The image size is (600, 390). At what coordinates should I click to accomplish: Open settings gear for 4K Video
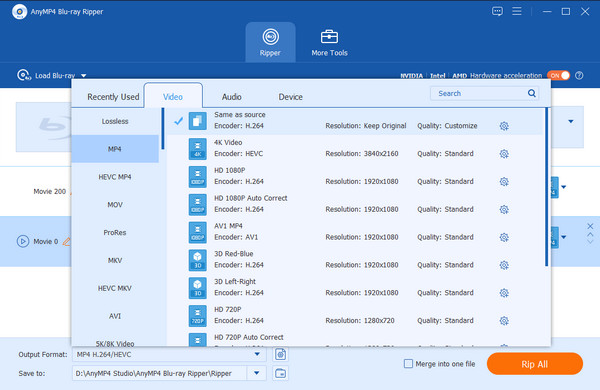point(504,154)
